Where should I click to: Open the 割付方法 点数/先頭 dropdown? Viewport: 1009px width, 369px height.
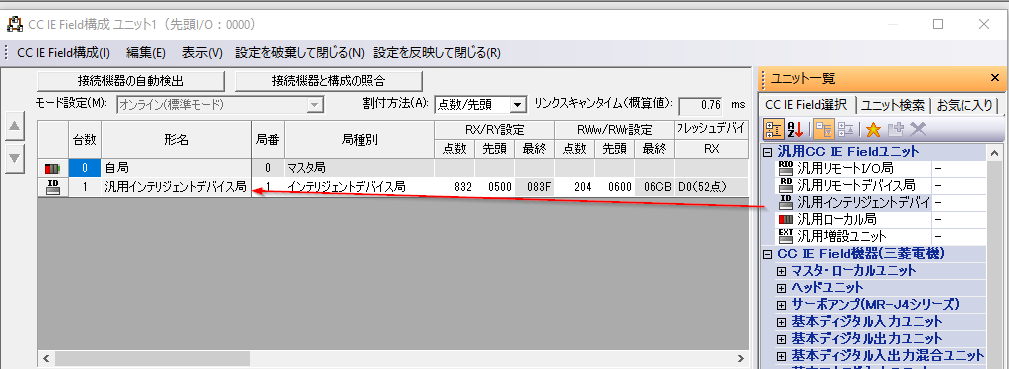coord(518,104)
